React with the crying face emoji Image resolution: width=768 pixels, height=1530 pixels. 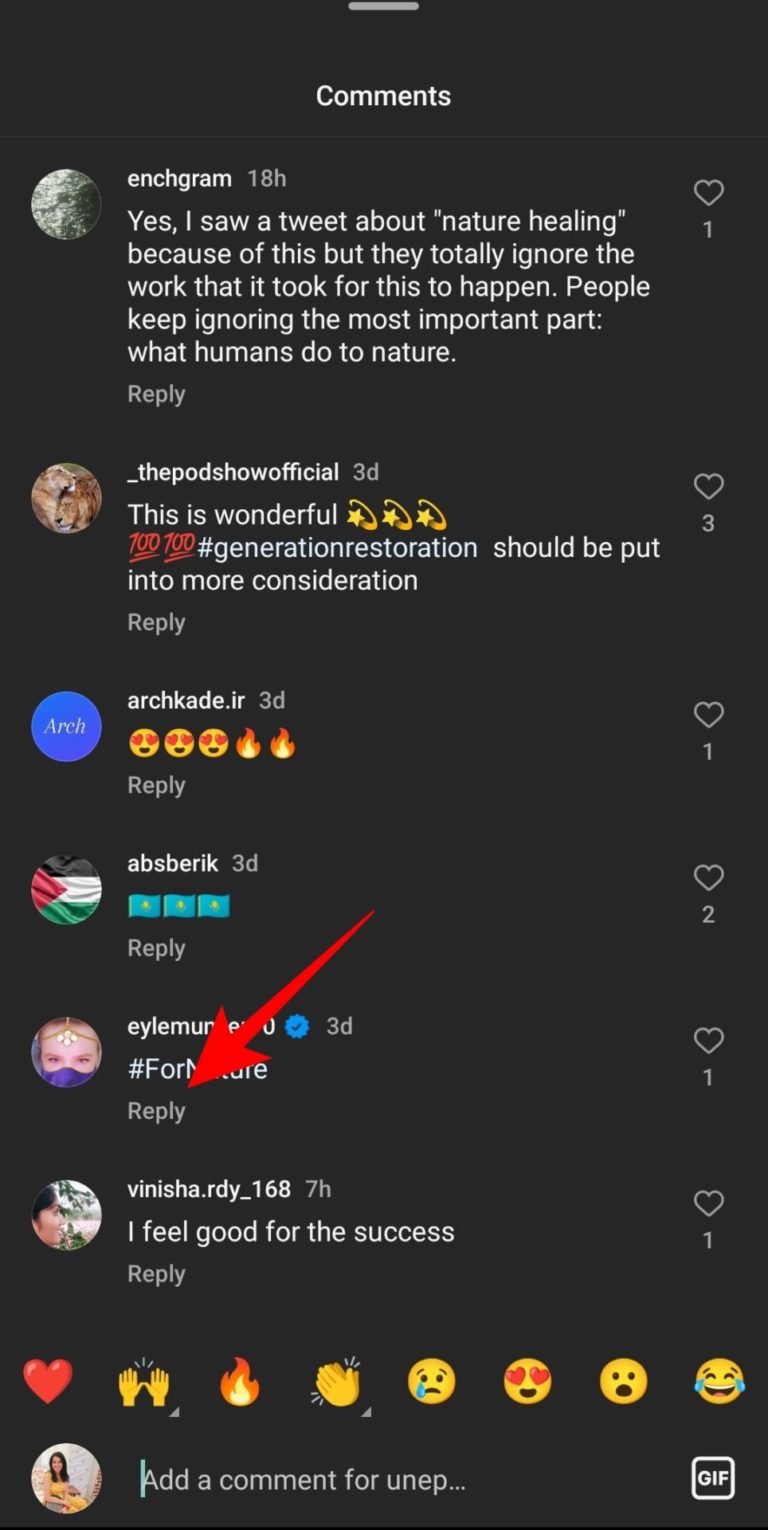[x=432, y=1382]
